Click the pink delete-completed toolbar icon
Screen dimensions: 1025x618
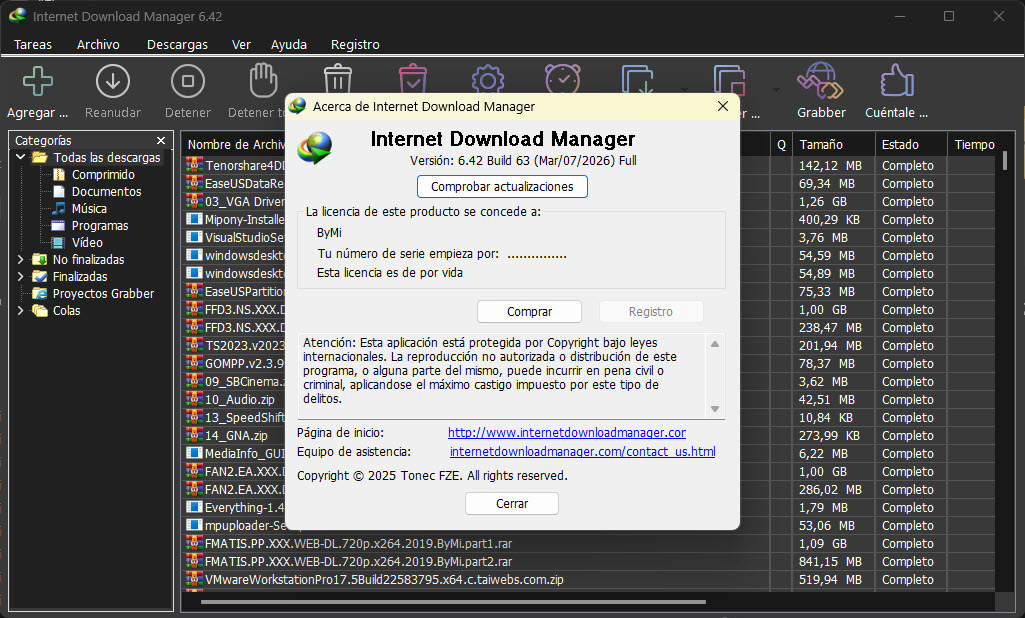(413, 78)
